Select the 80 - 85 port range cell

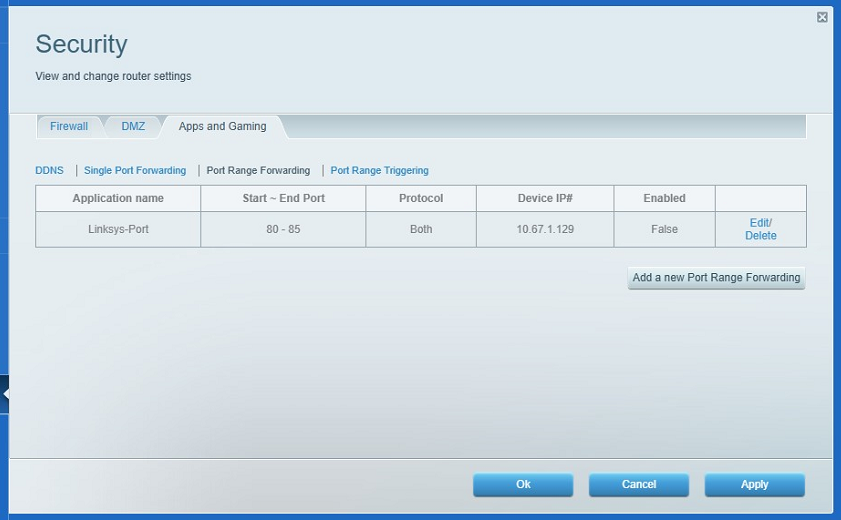tap(283, 229)
